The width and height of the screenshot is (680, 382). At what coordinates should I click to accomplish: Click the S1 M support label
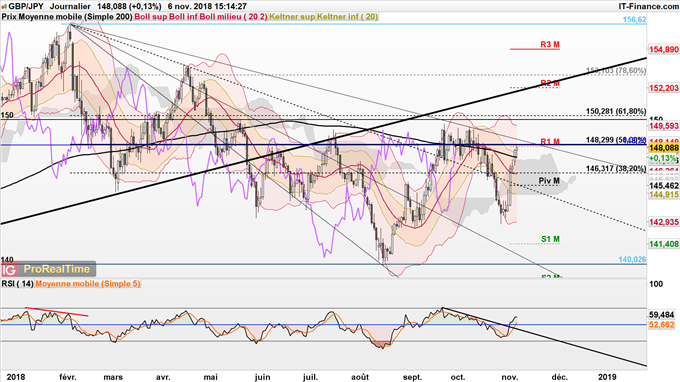tap(550, 239)
